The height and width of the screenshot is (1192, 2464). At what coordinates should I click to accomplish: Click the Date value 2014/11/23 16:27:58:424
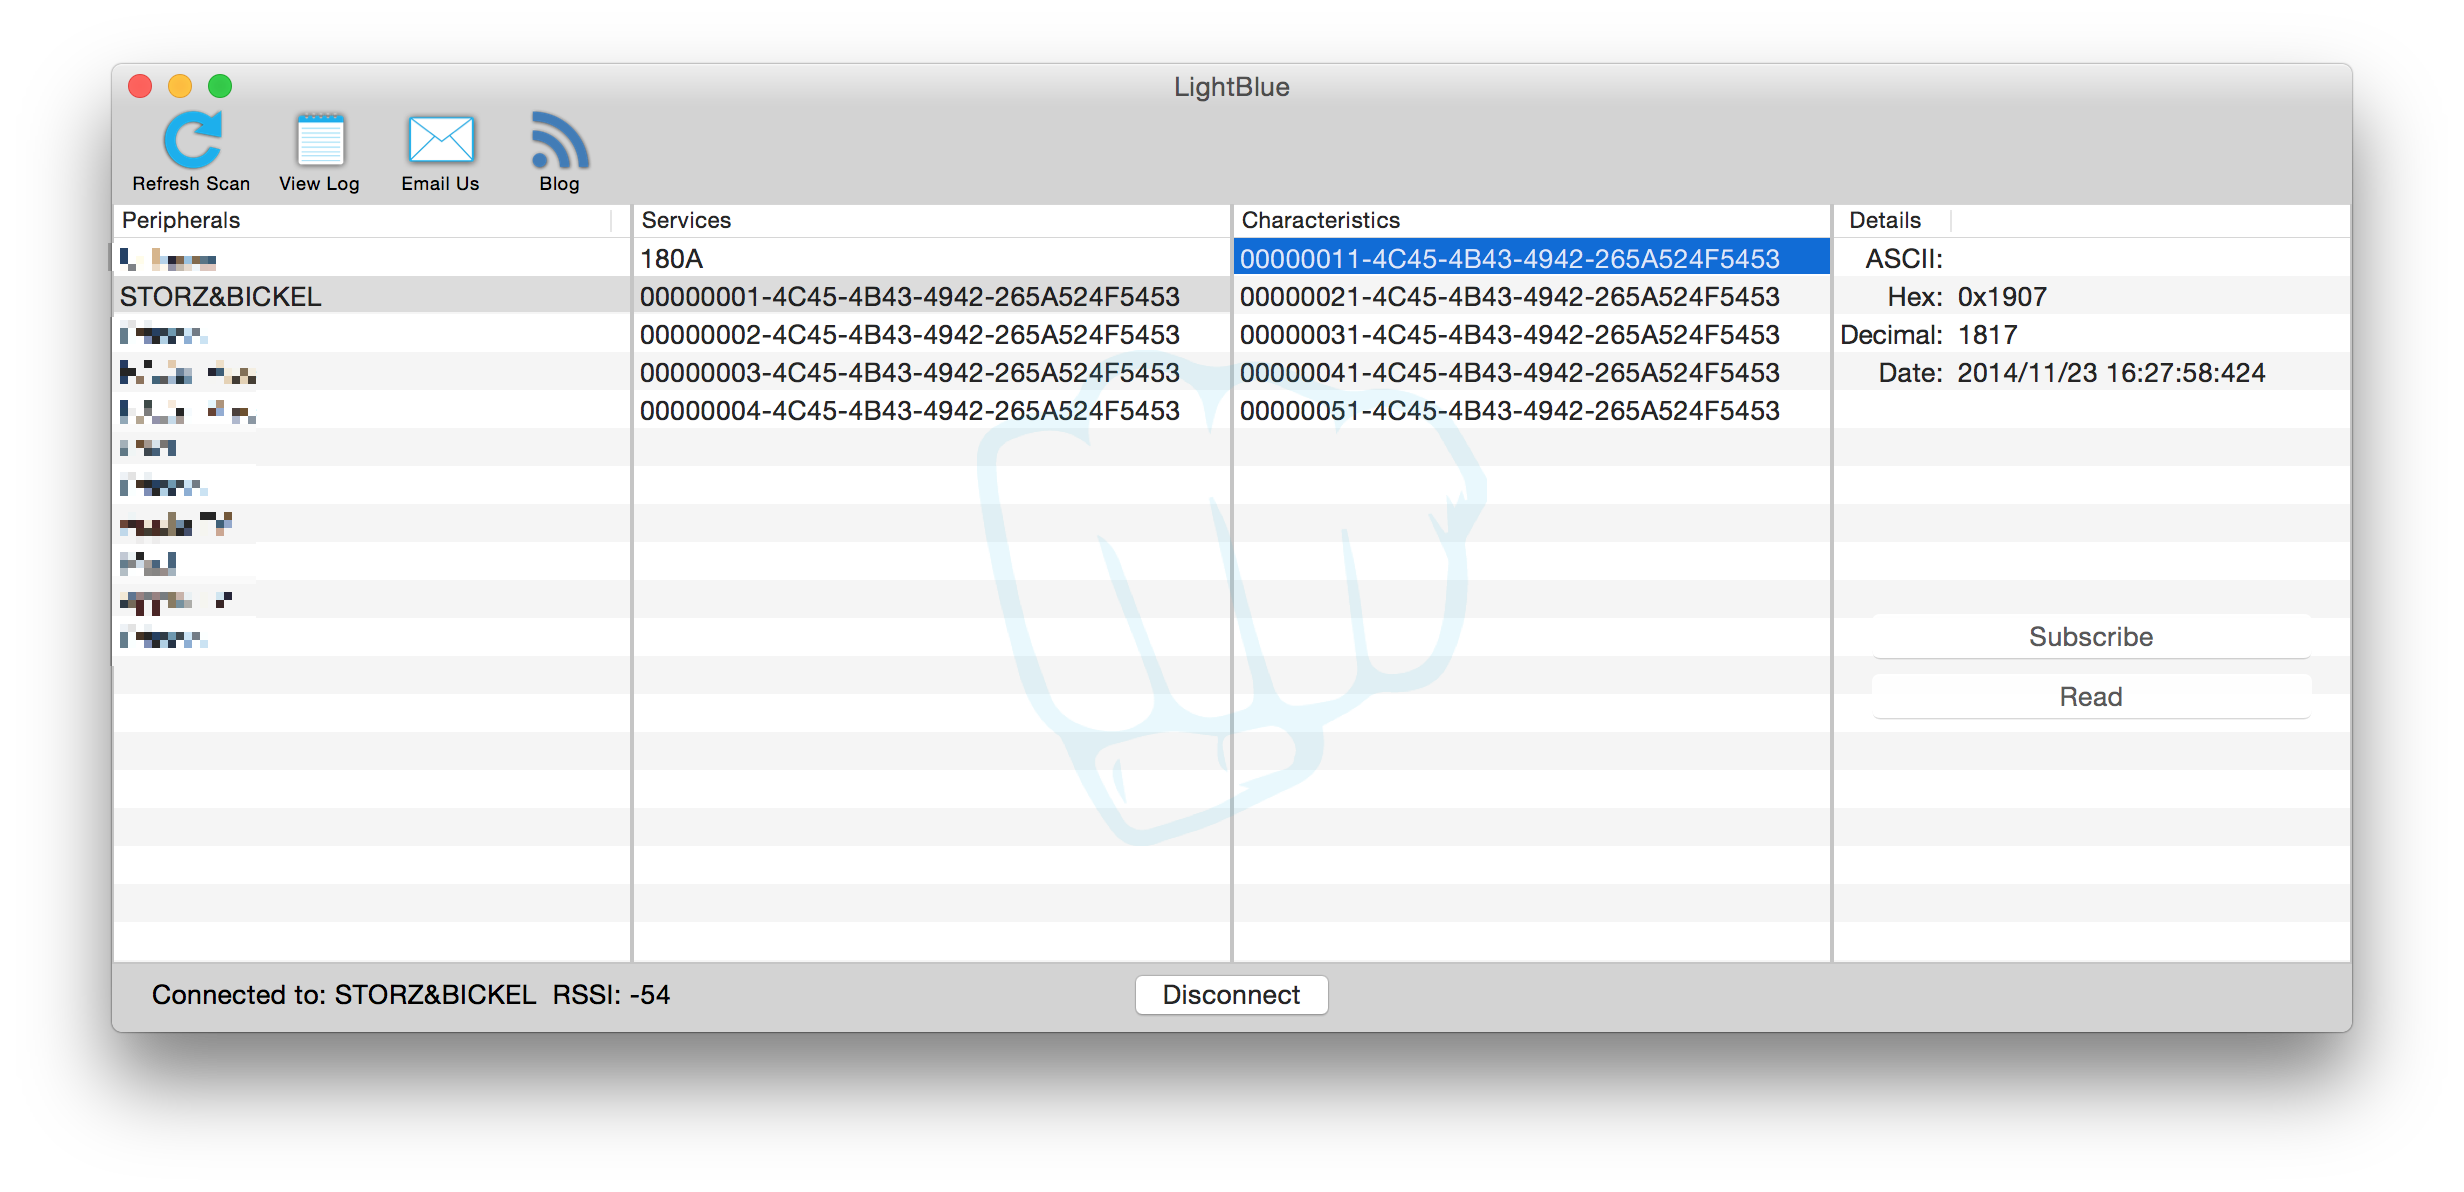tap(2111, 373)
